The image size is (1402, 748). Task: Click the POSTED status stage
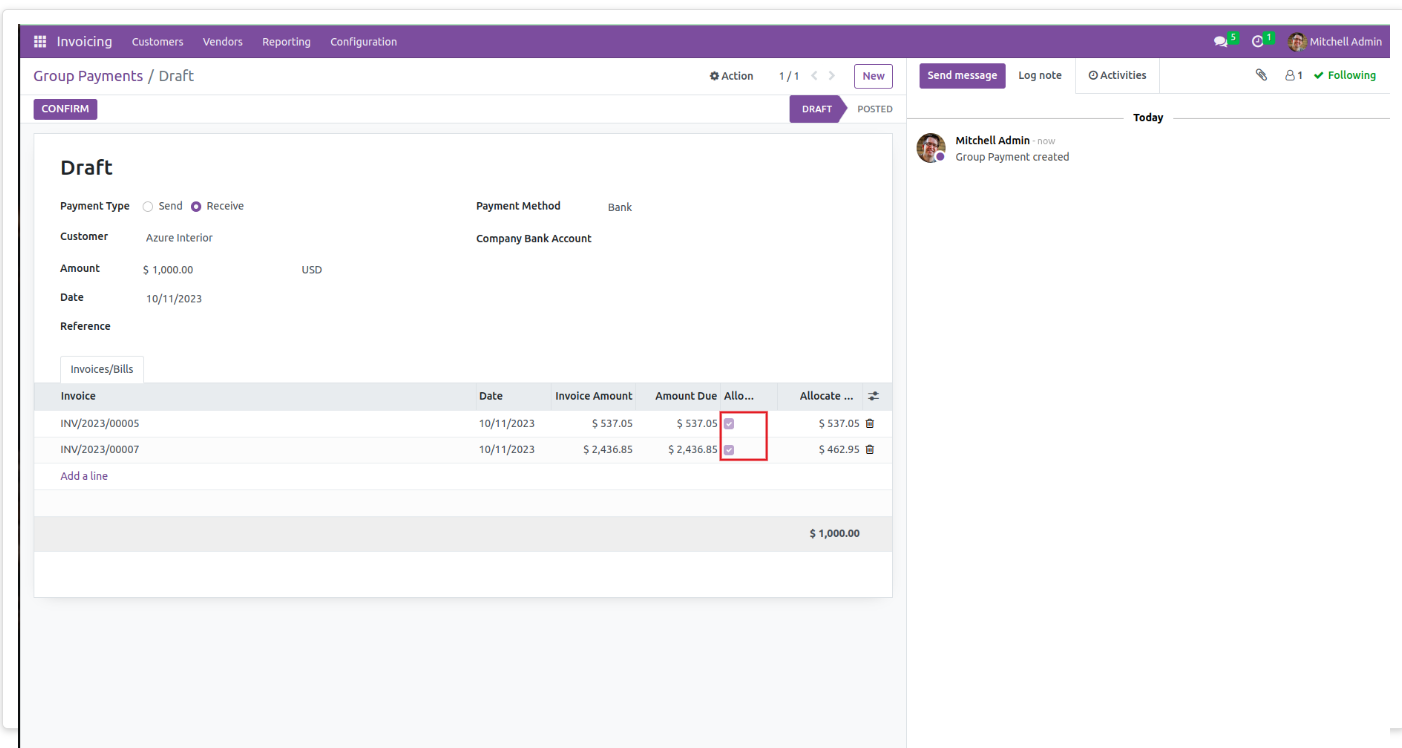point(874,109)
